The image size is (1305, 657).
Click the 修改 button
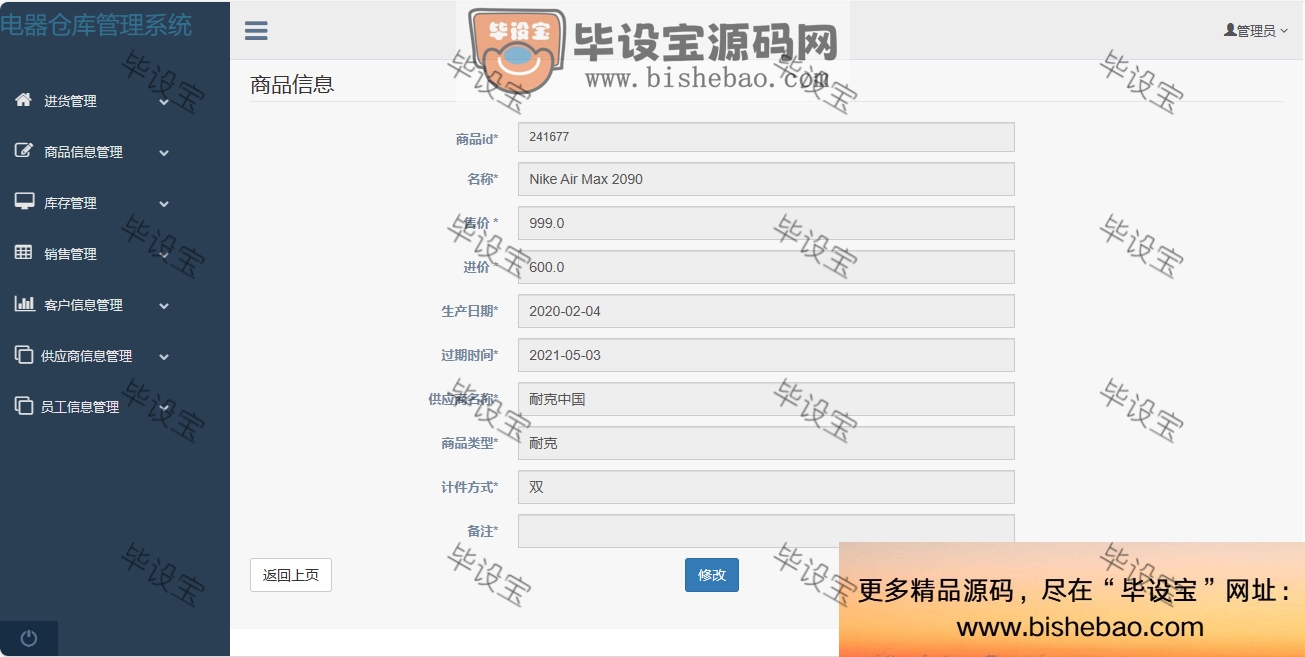(712, 575)
